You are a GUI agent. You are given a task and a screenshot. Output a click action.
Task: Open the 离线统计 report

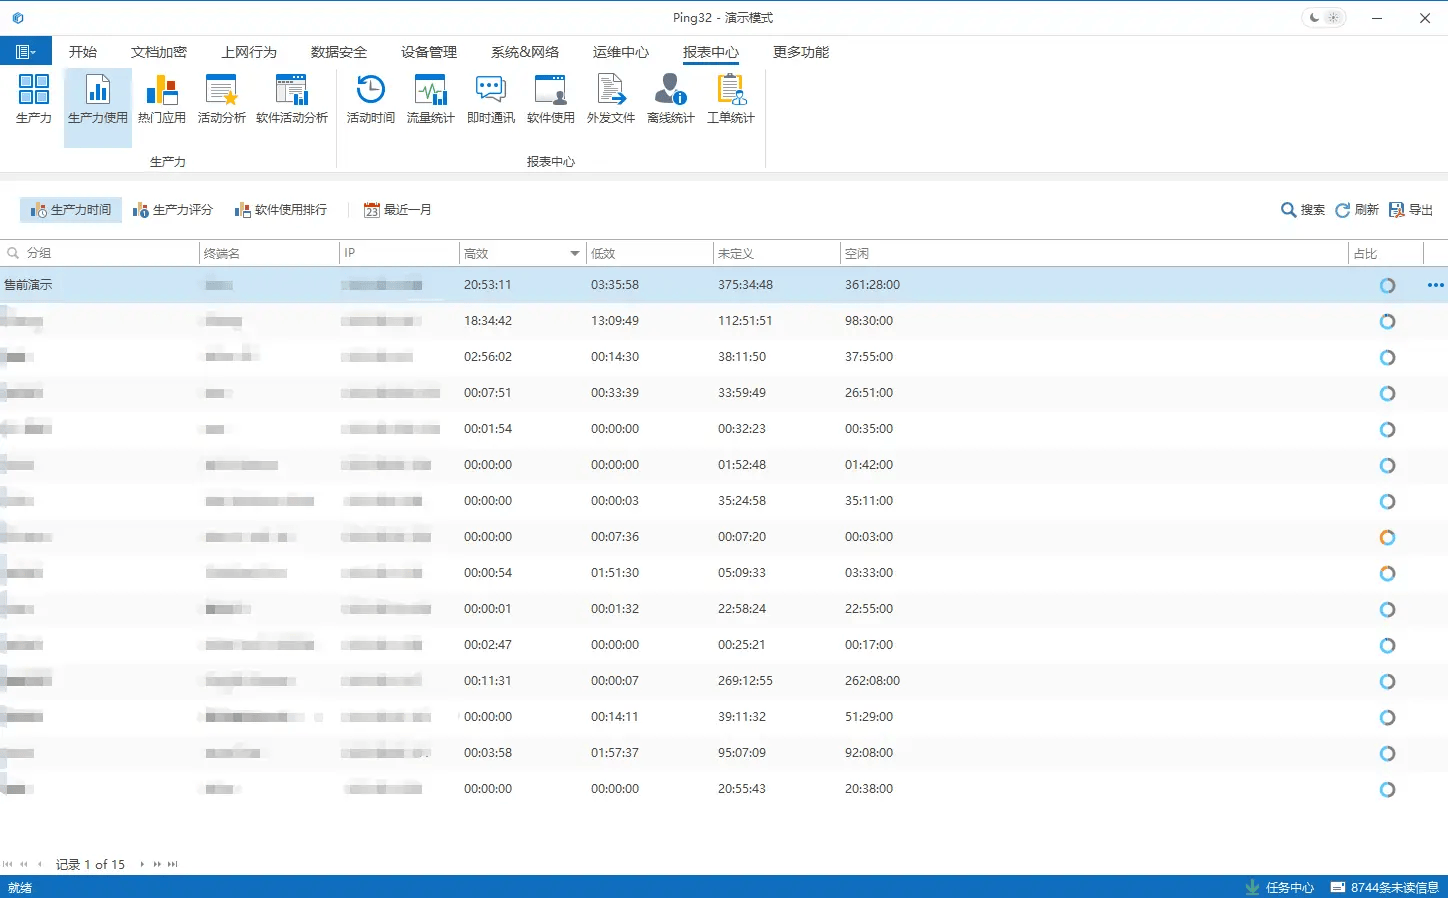(670, 100)
